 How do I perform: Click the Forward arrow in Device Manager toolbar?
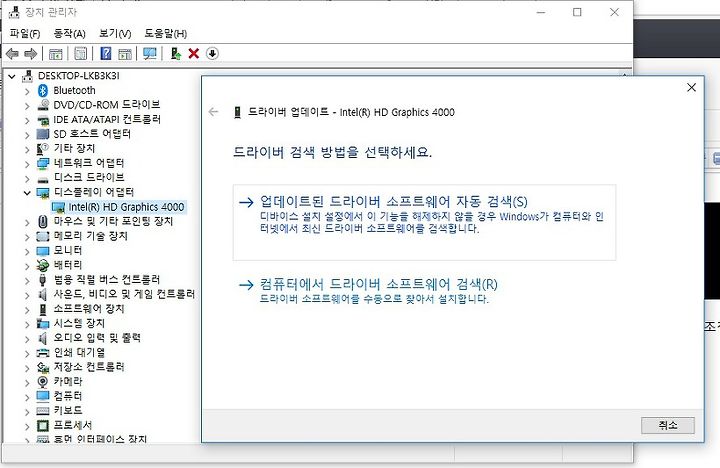click(30, 54)
